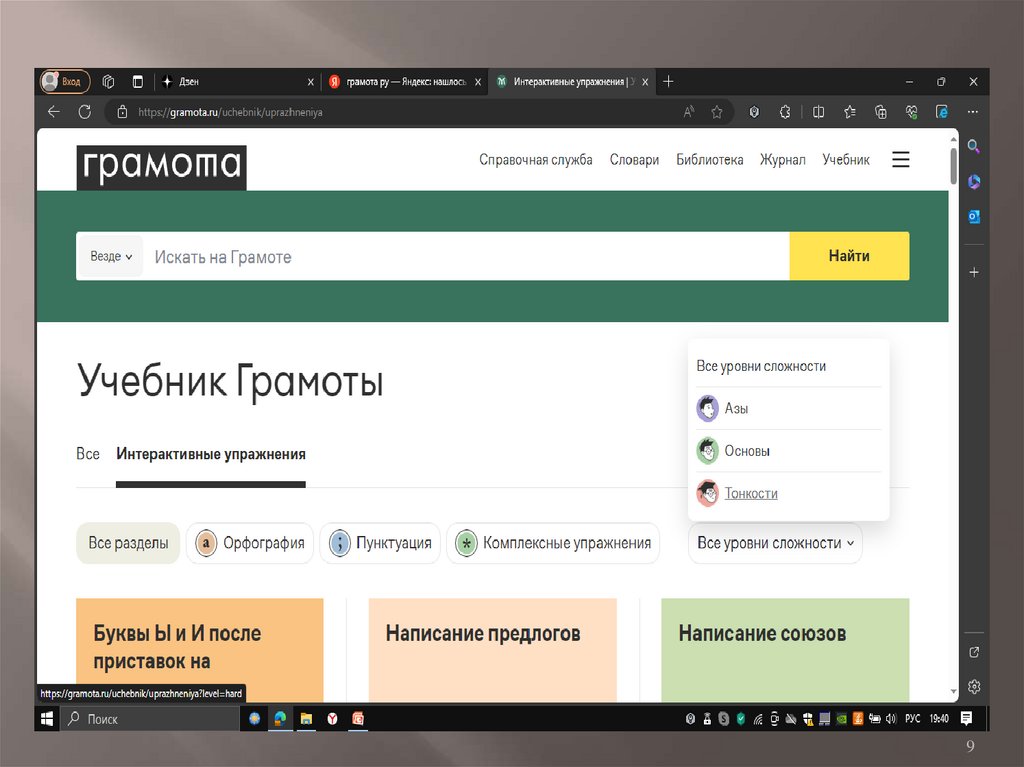The height and width of the screenshot is (767, 1024).
Task: Click the plus icon in the Edge sidebar
Action: (x=973, y=272)
